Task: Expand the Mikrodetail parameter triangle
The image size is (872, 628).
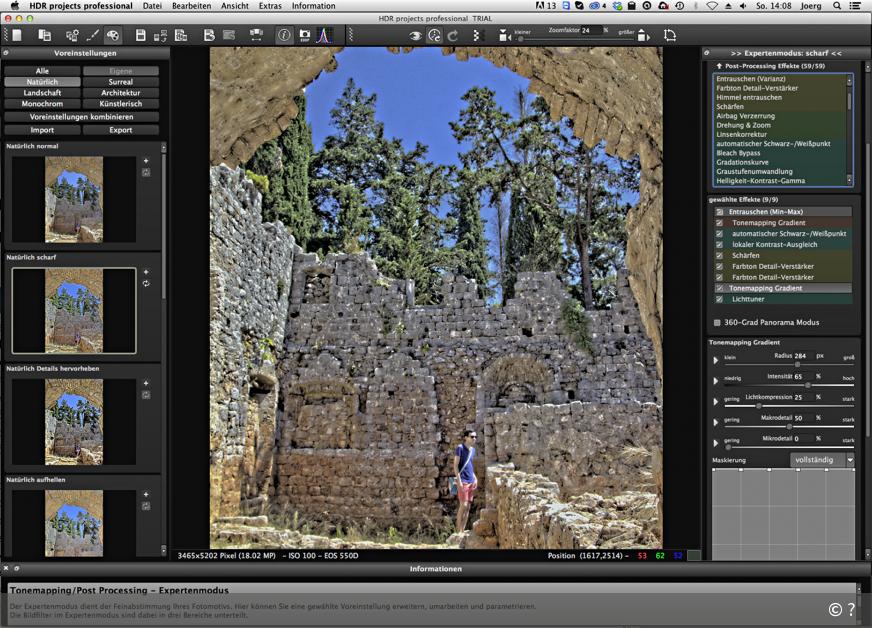Action: pos(716,443)
